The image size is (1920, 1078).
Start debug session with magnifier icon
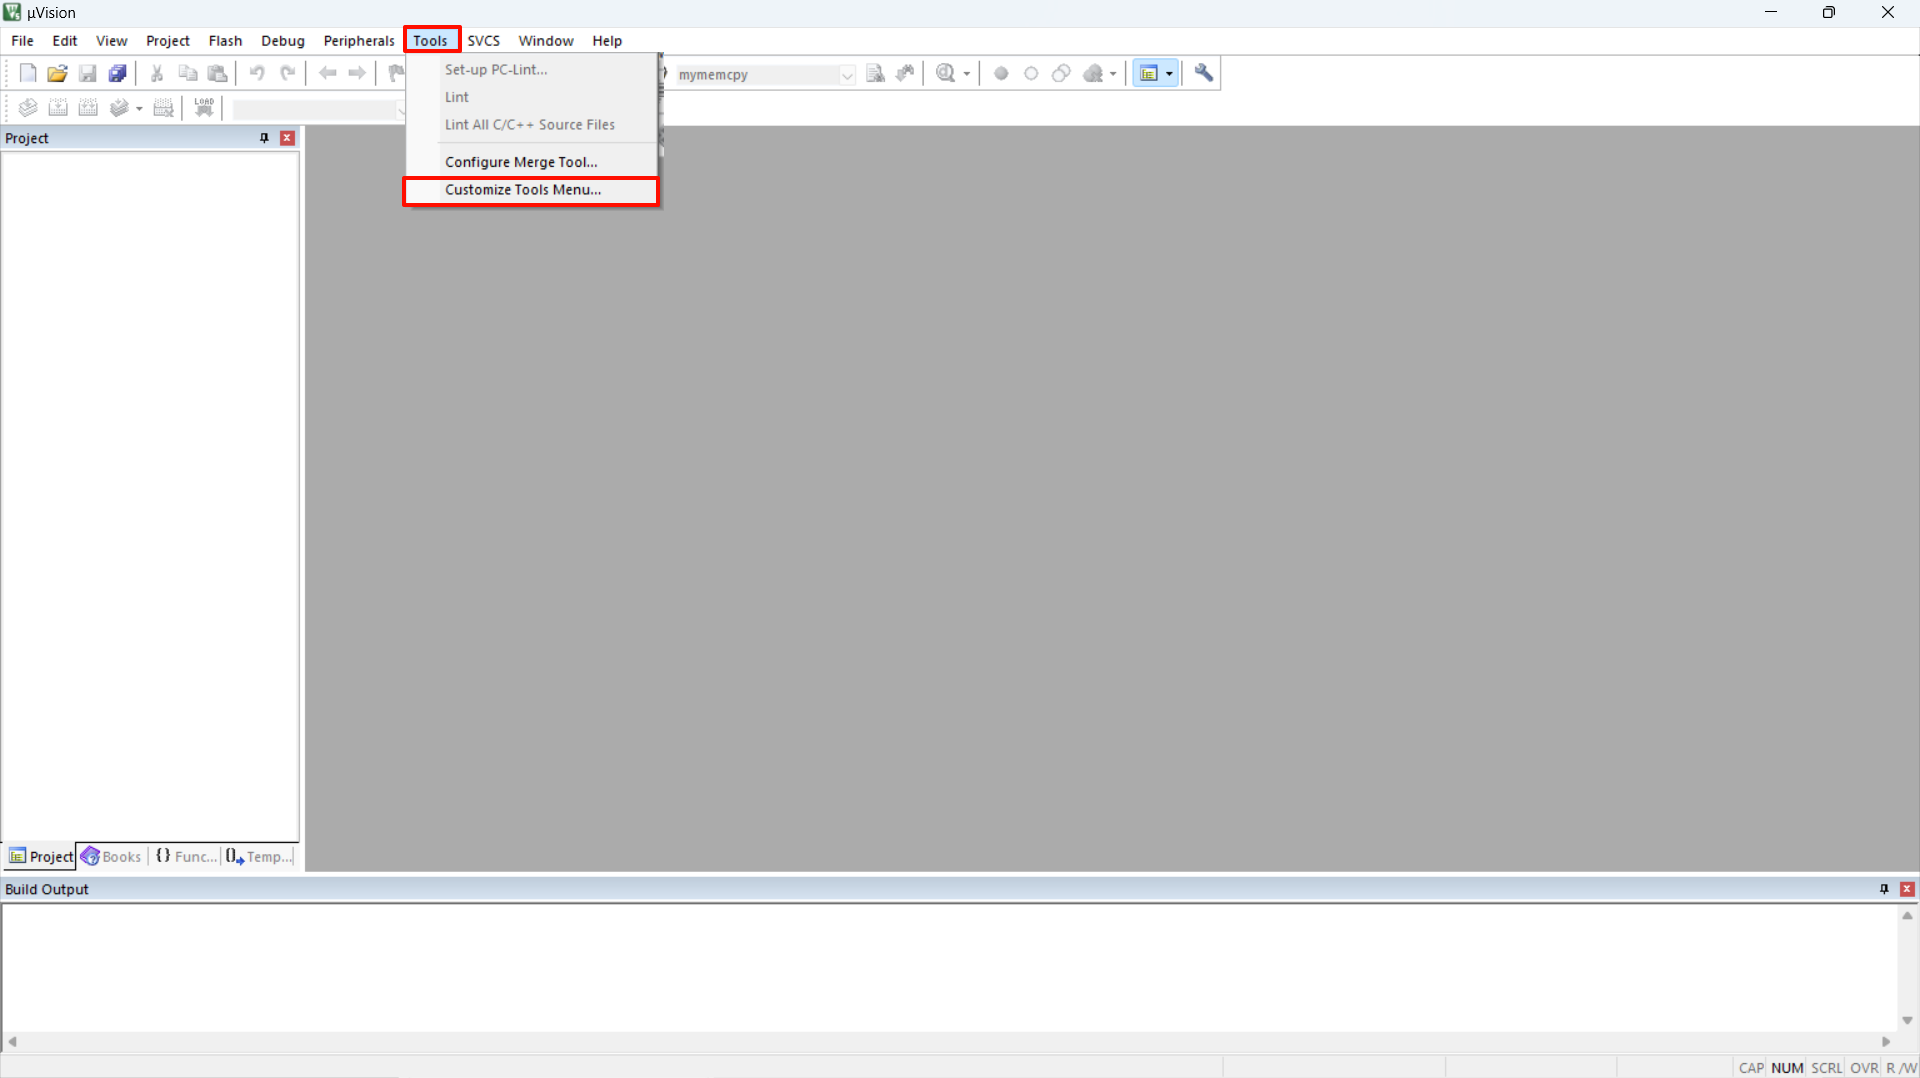945,73
